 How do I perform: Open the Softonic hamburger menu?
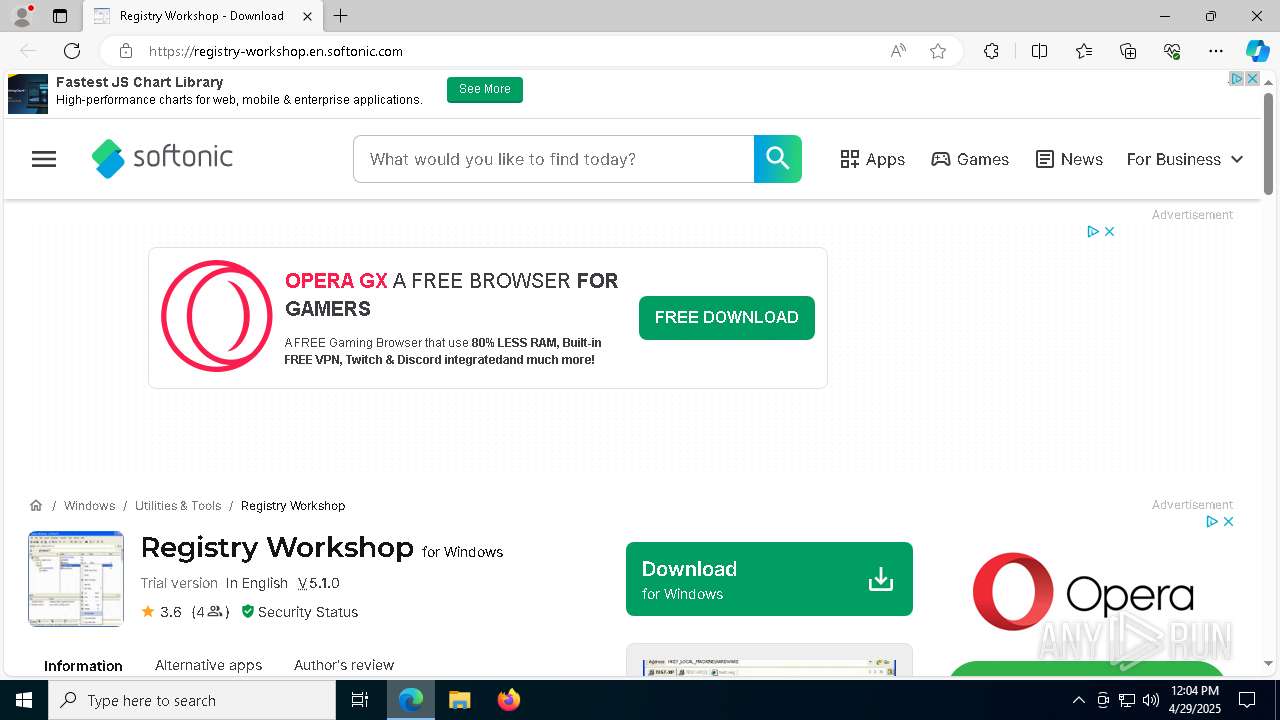click(44, 159)
